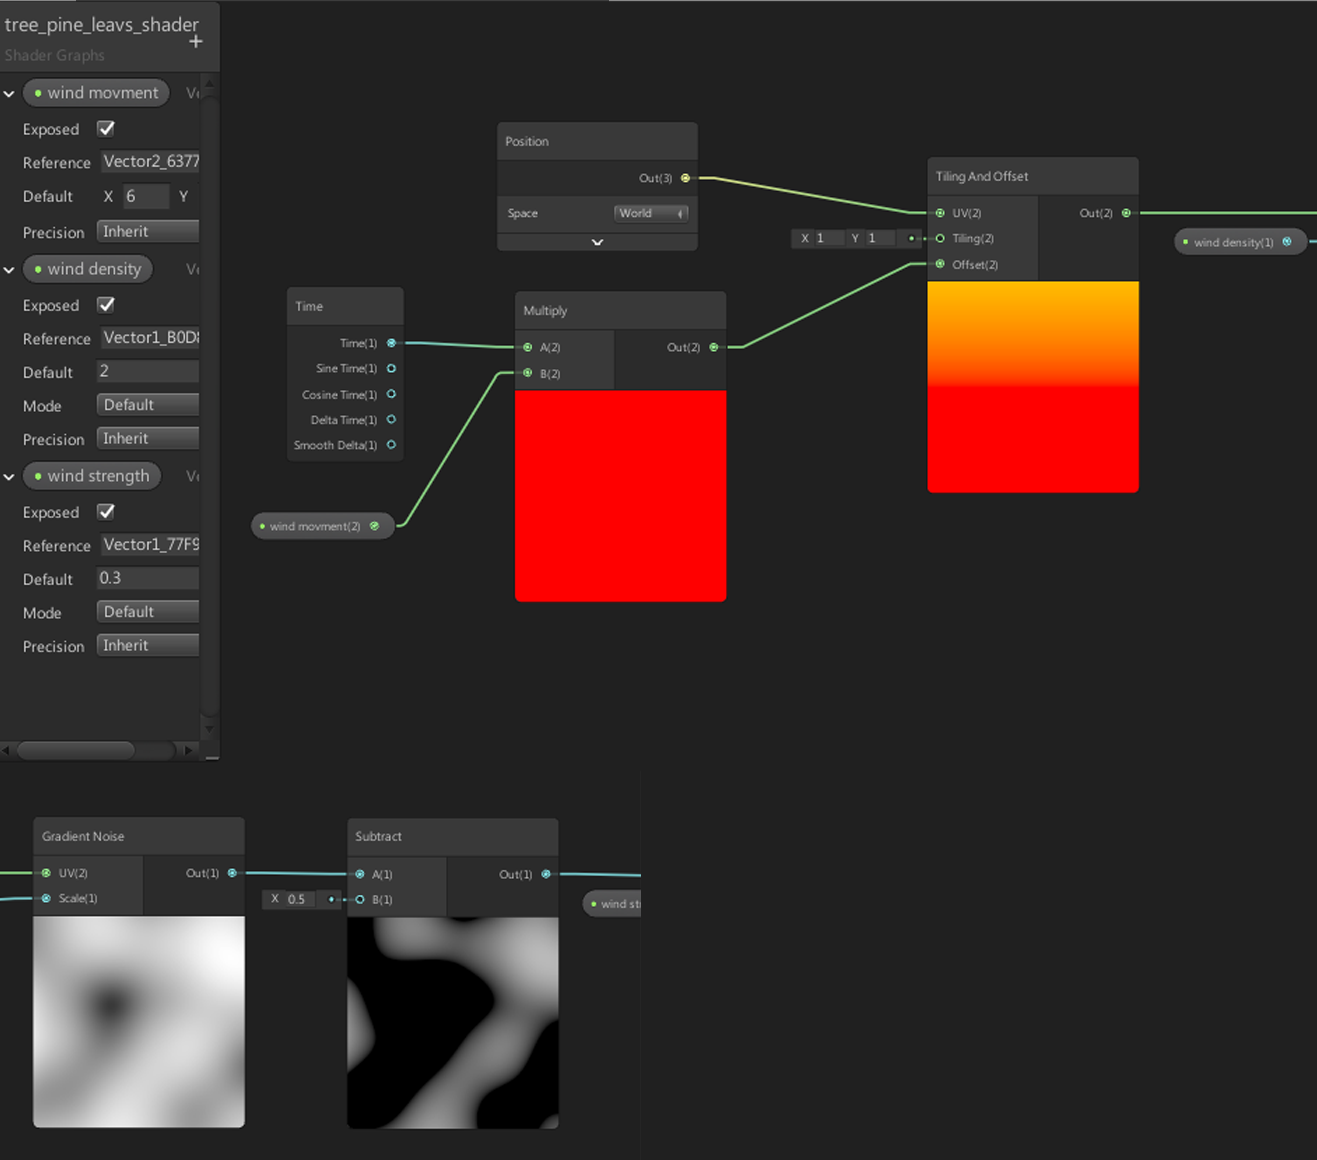Collapse the wind density property section
The image size is (1317, 1160).
(x=9, y=270)
